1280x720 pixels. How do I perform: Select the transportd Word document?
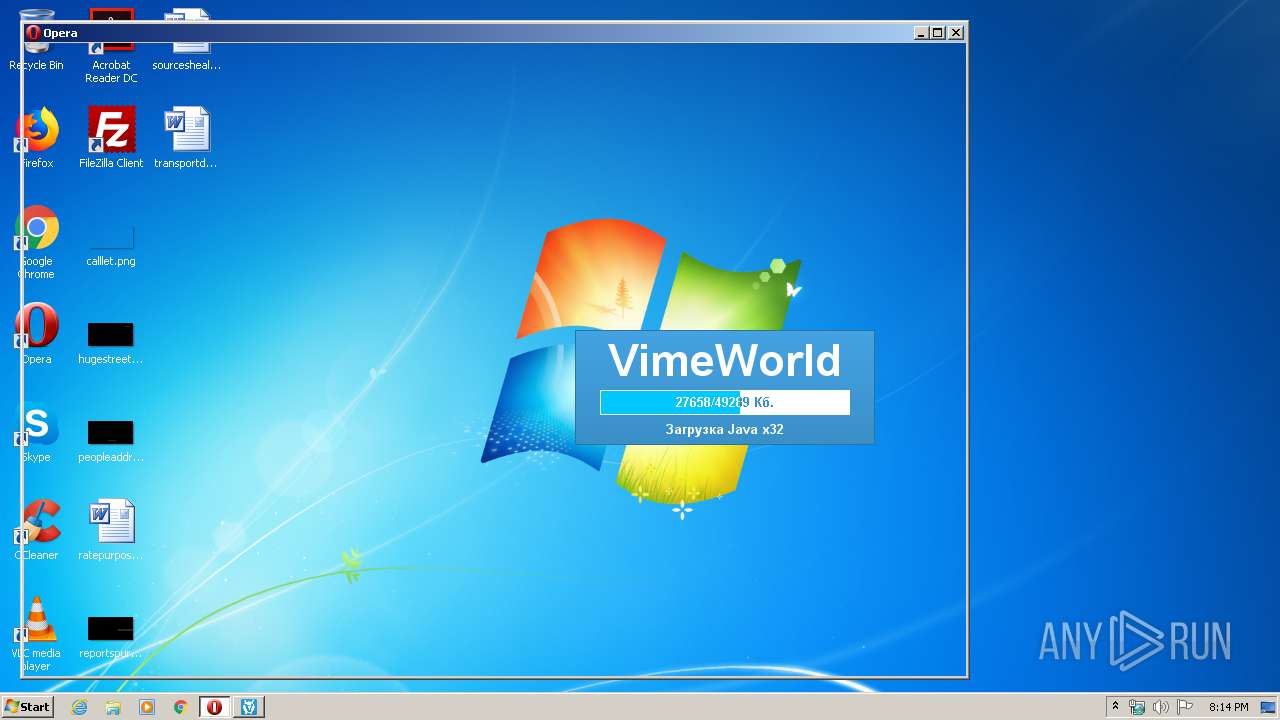186,138
